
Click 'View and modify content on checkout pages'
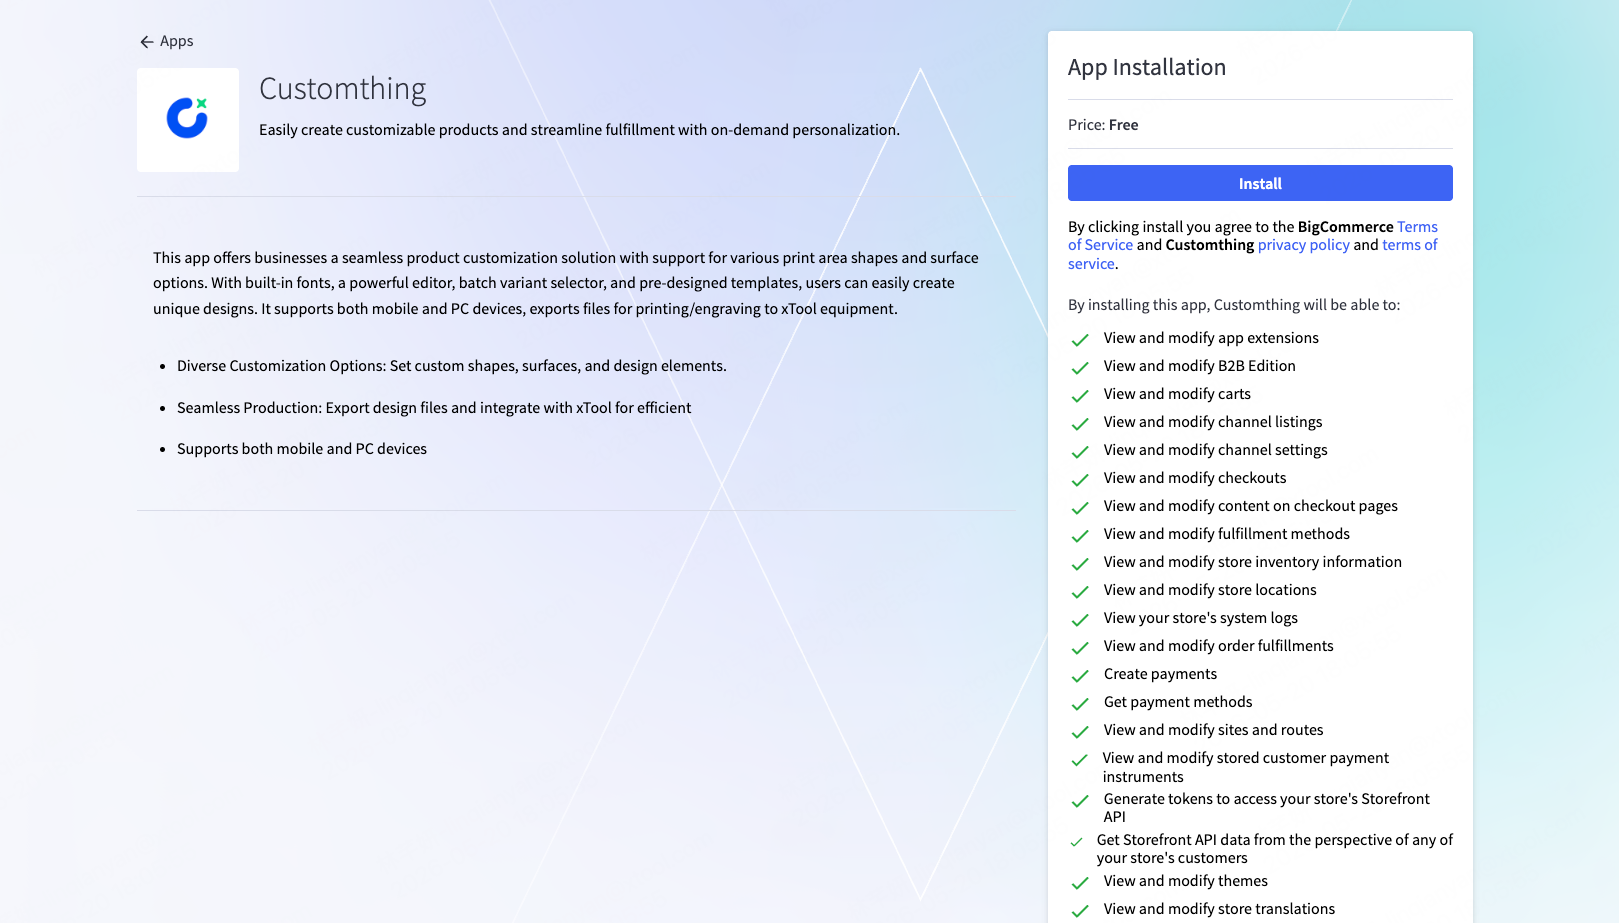pyautogui.click(x=1251, y=506)
